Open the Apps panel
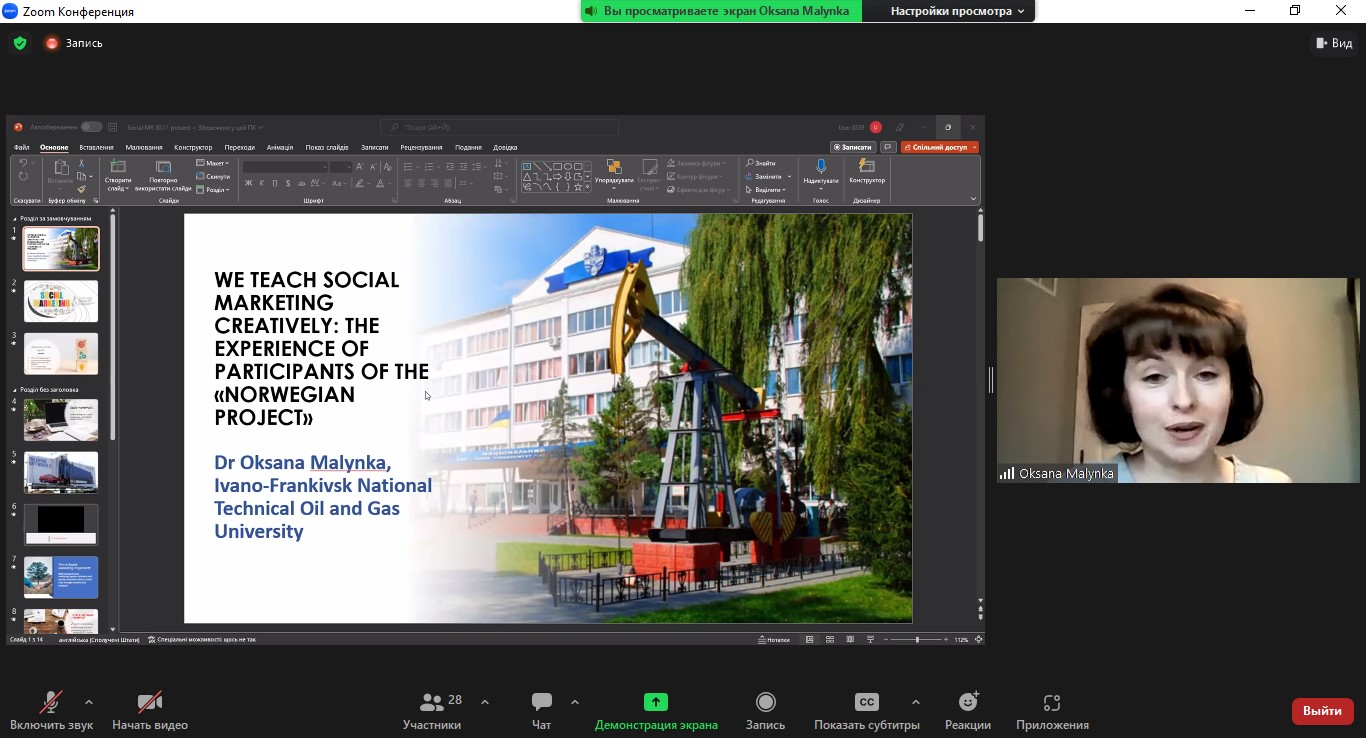The width and height of the screenshot is (1366, 738). point(1051,702)
